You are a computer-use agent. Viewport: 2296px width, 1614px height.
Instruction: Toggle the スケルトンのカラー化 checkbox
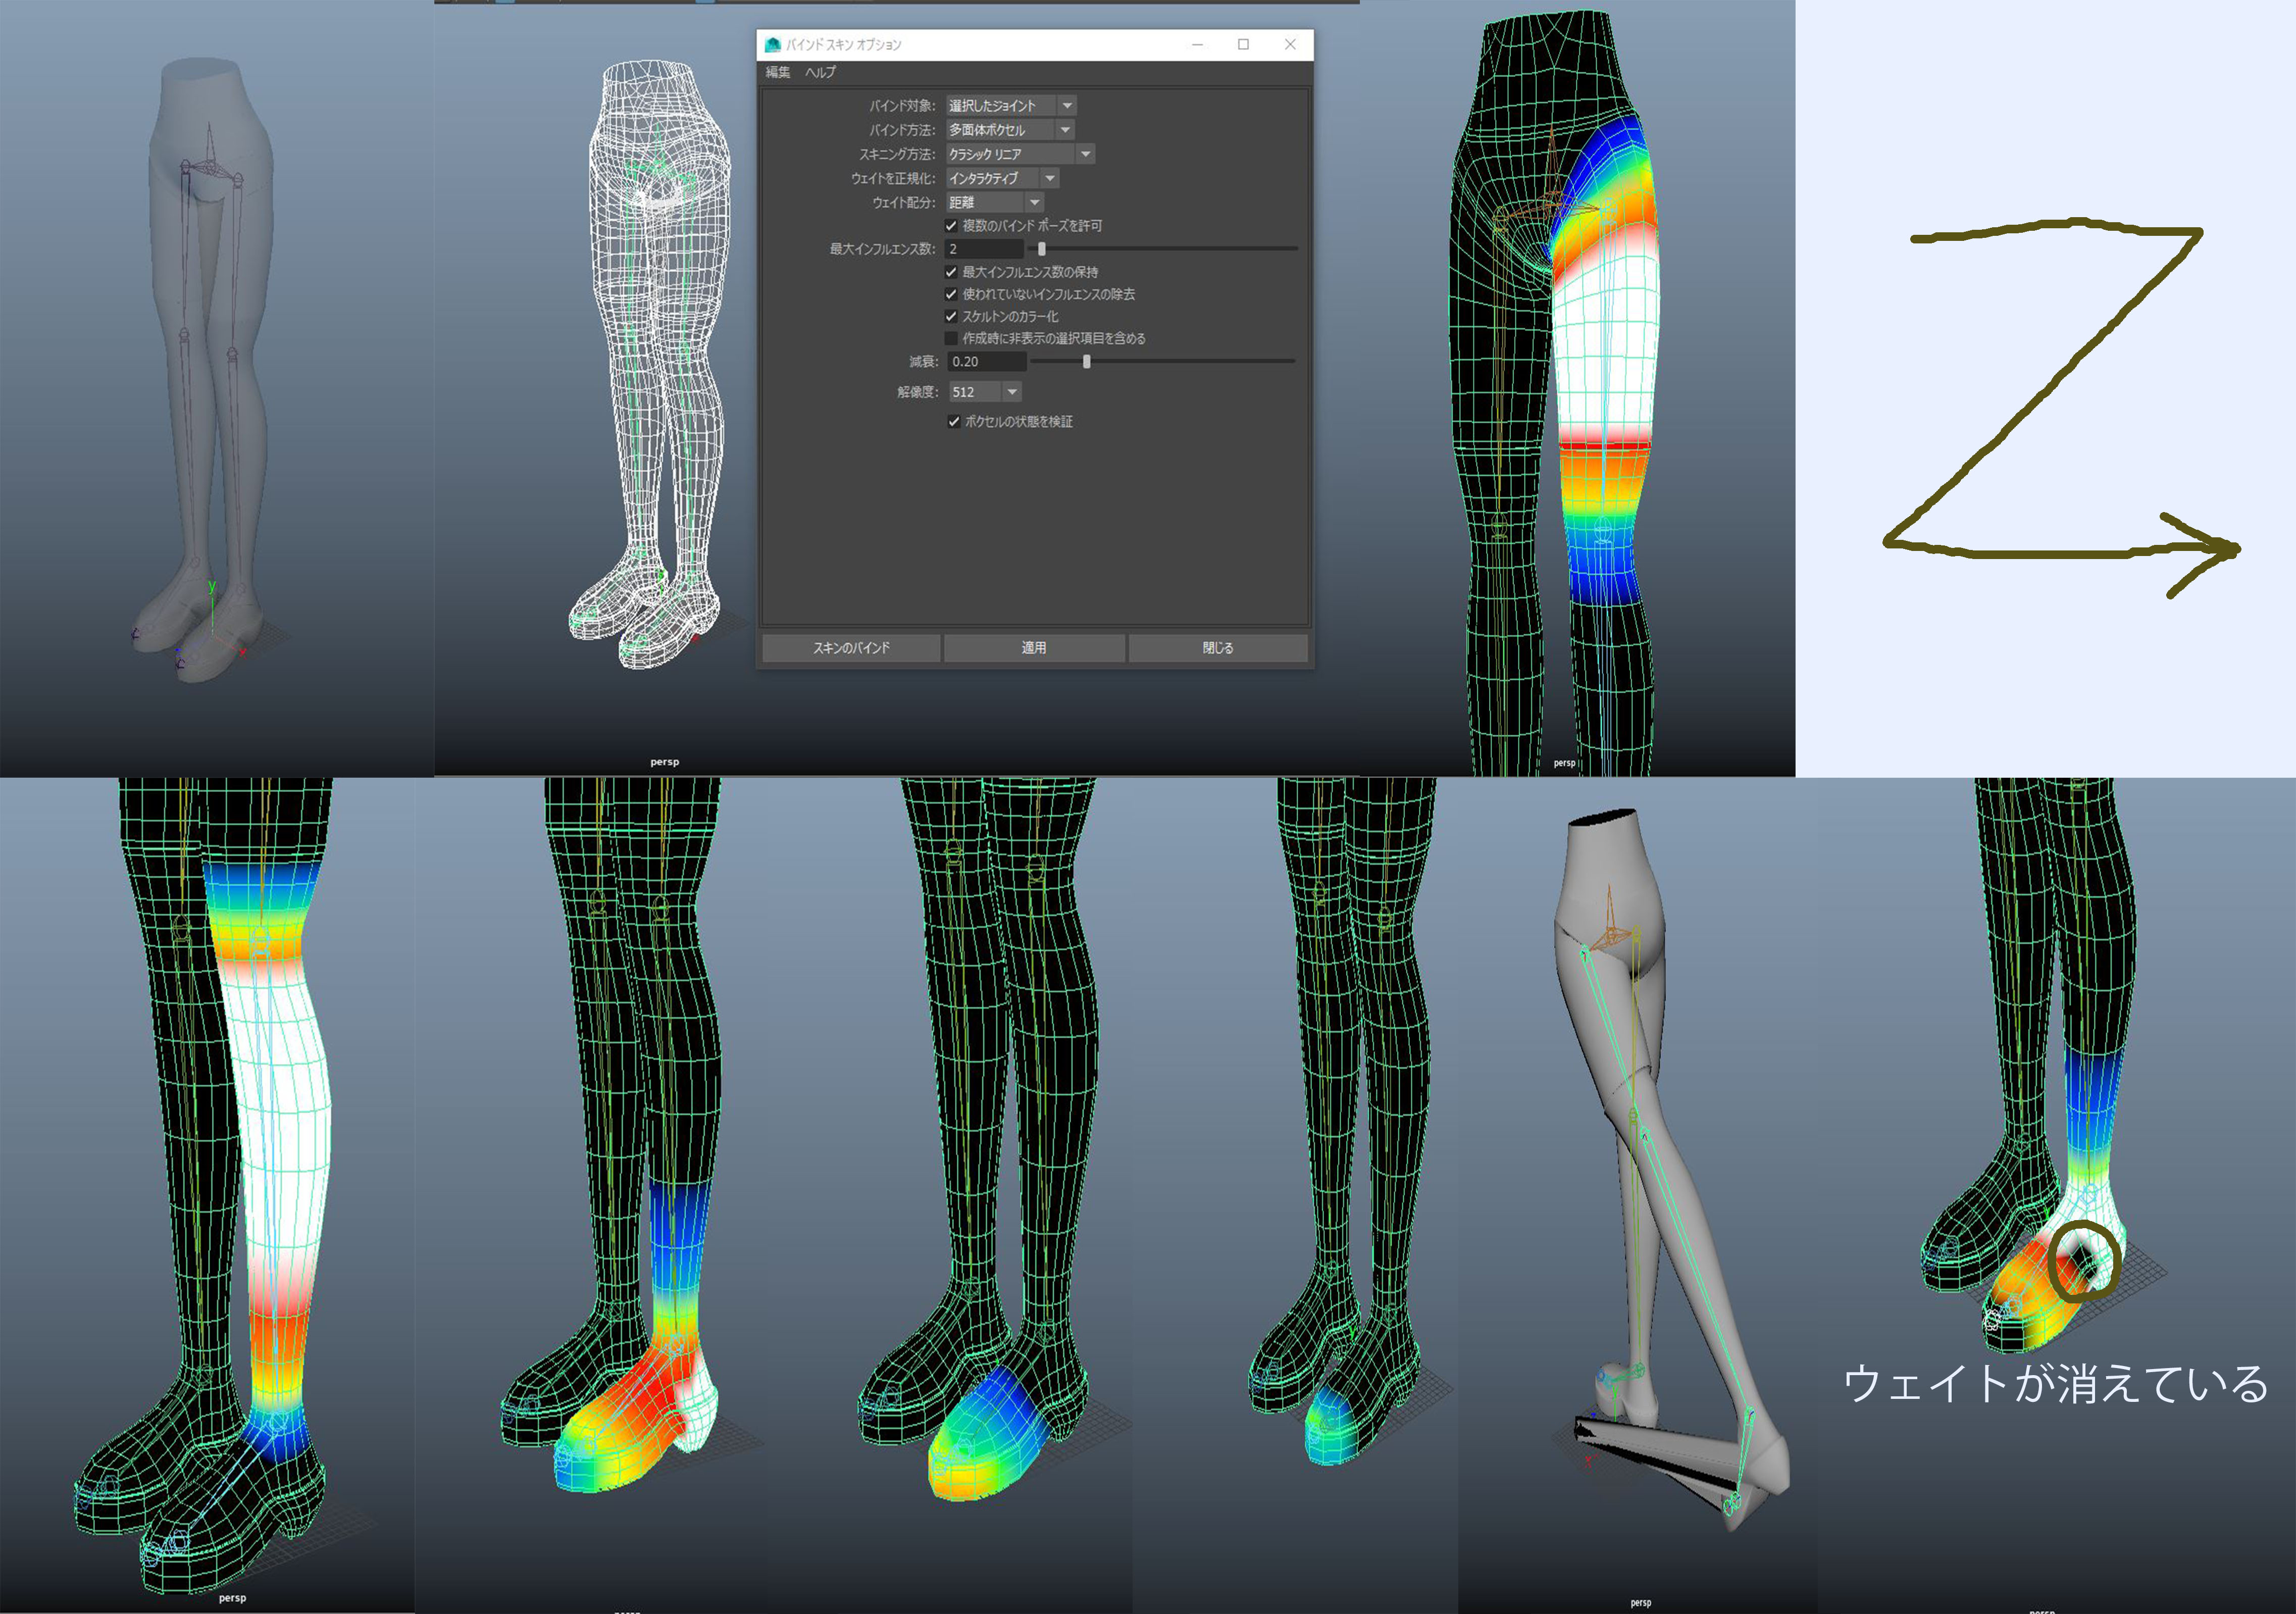click(x=951, y=316)
